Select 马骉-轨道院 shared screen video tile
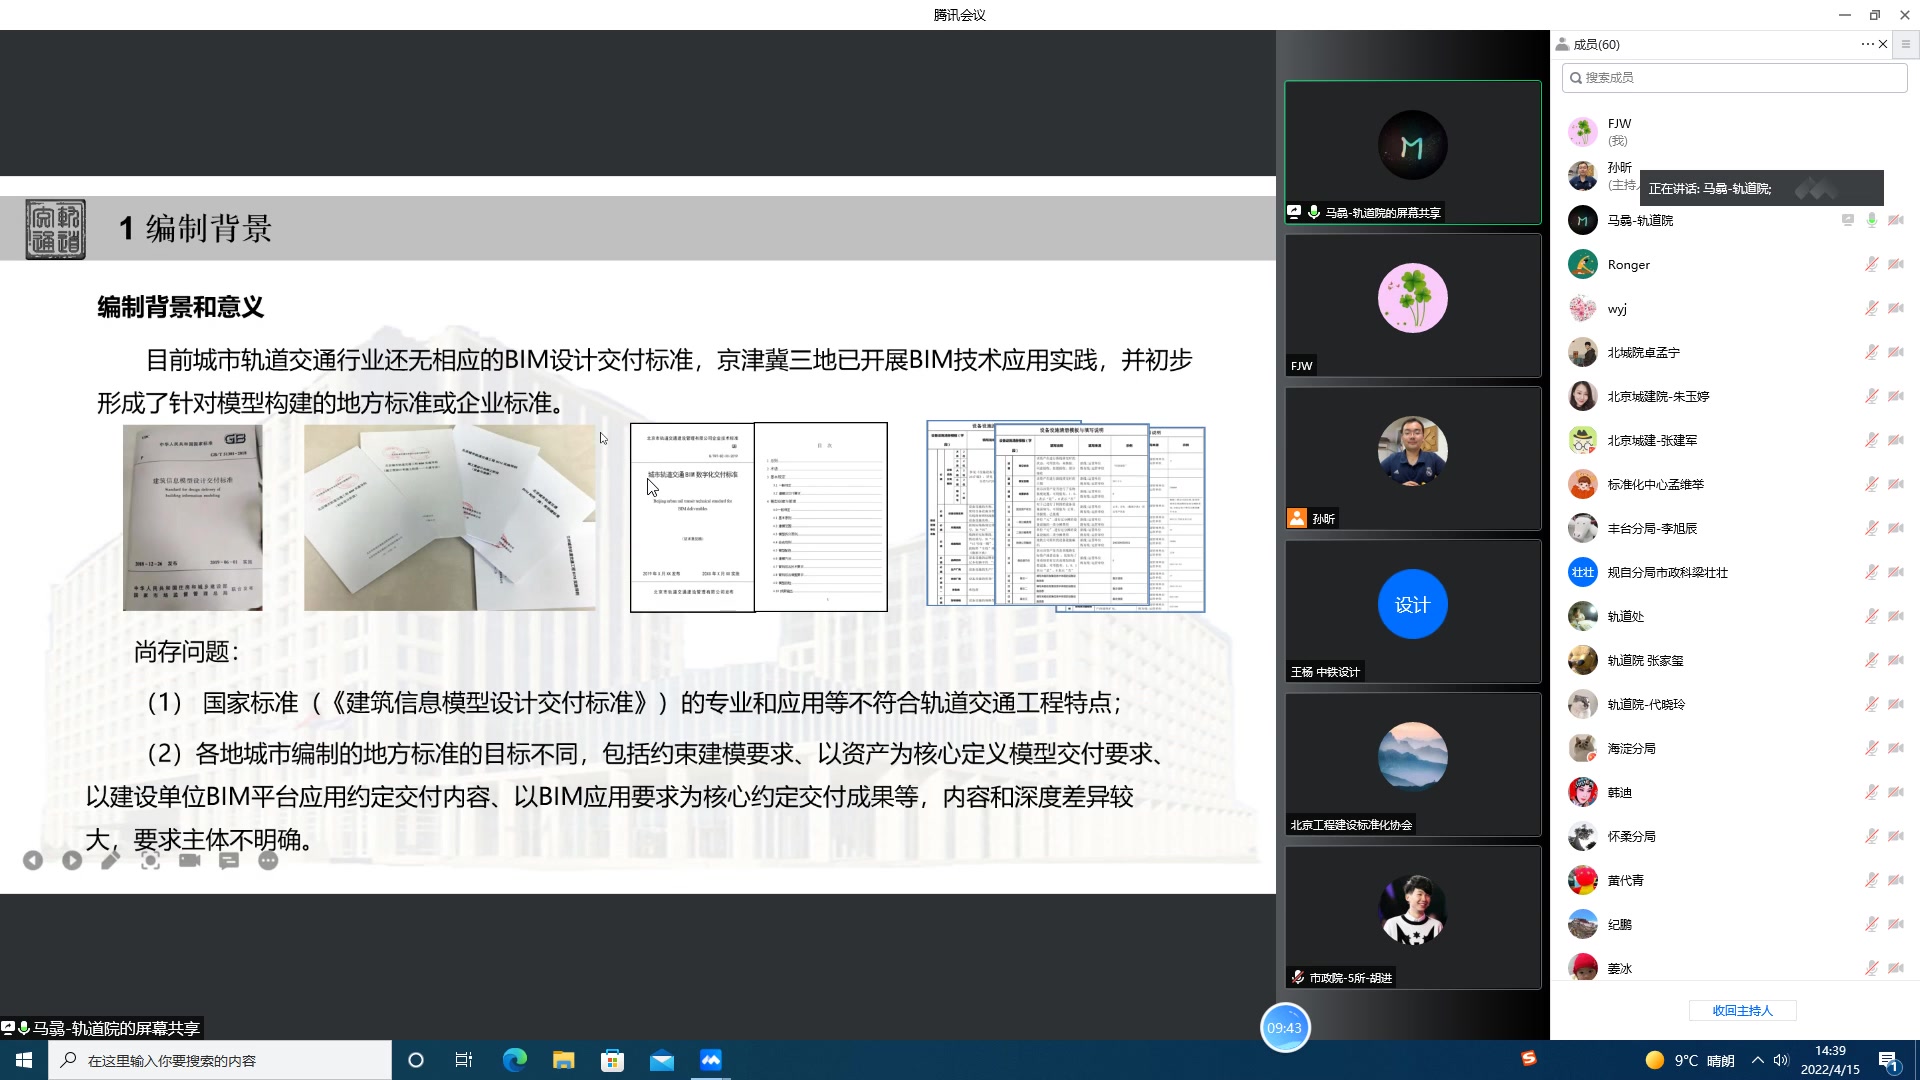 (x=1413, y=152)
